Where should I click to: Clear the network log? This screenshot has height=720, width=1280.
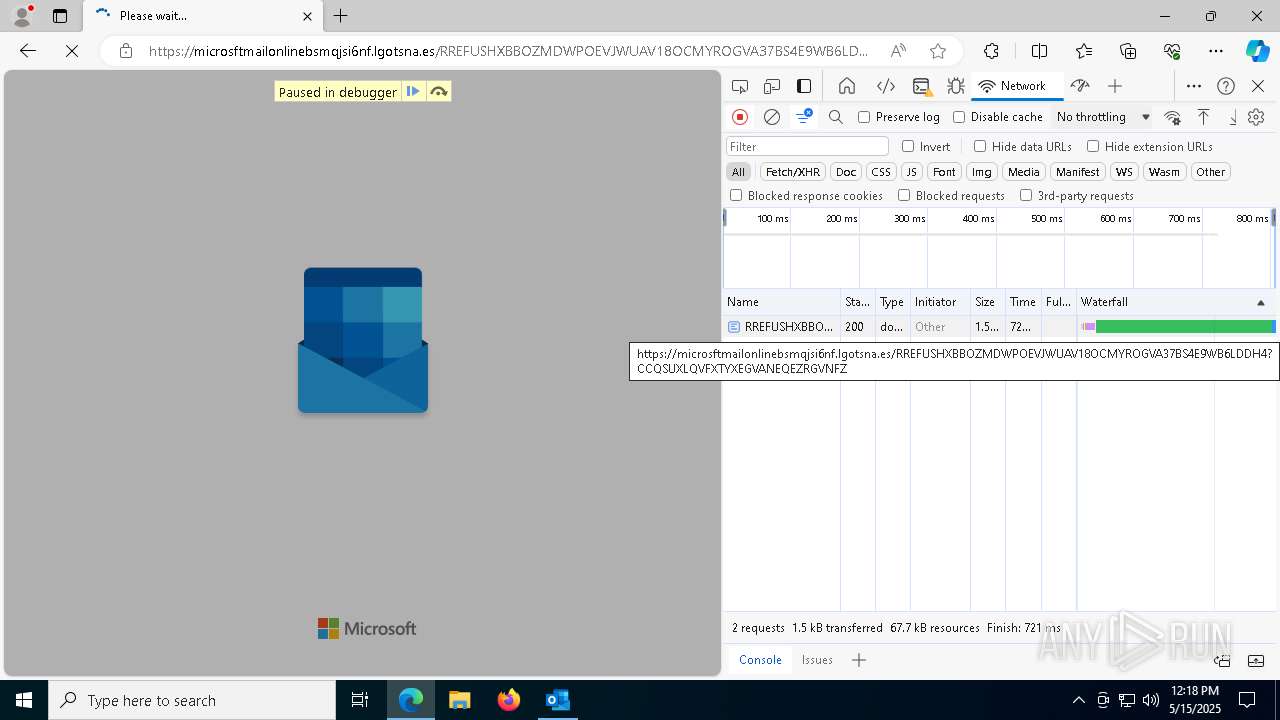click(772, 117)
